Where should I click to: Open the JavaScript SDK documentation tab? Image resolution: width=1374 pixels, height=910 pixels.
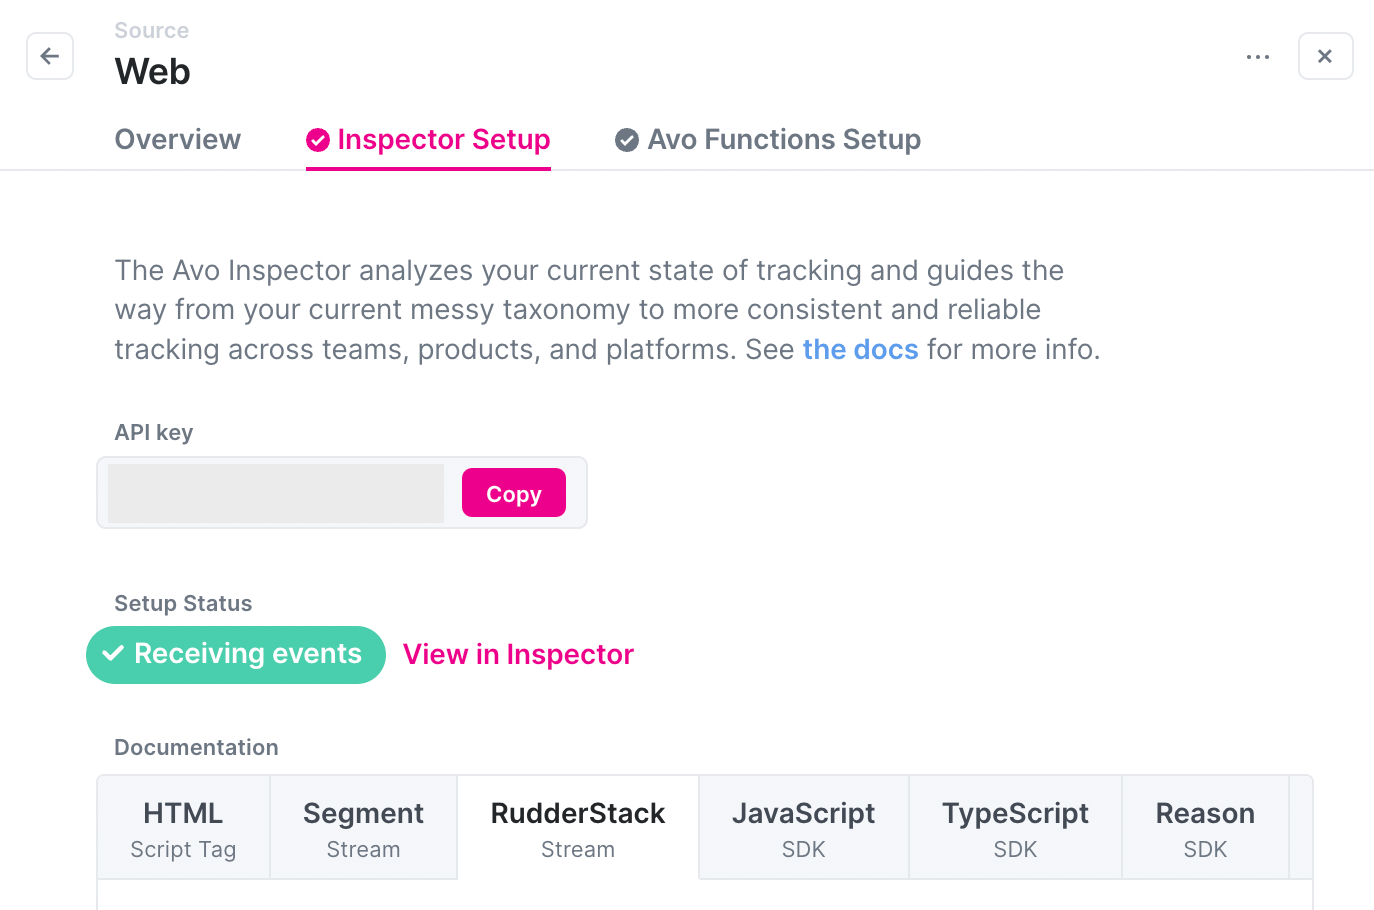point(803,827)
